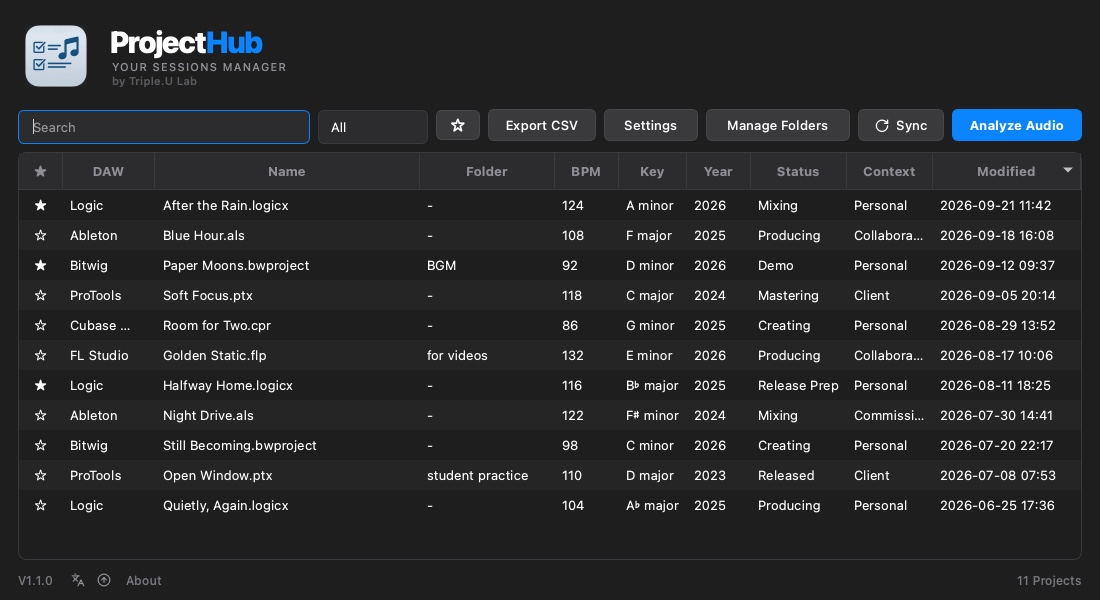Click the Release Prep status cell

(798, 385)
